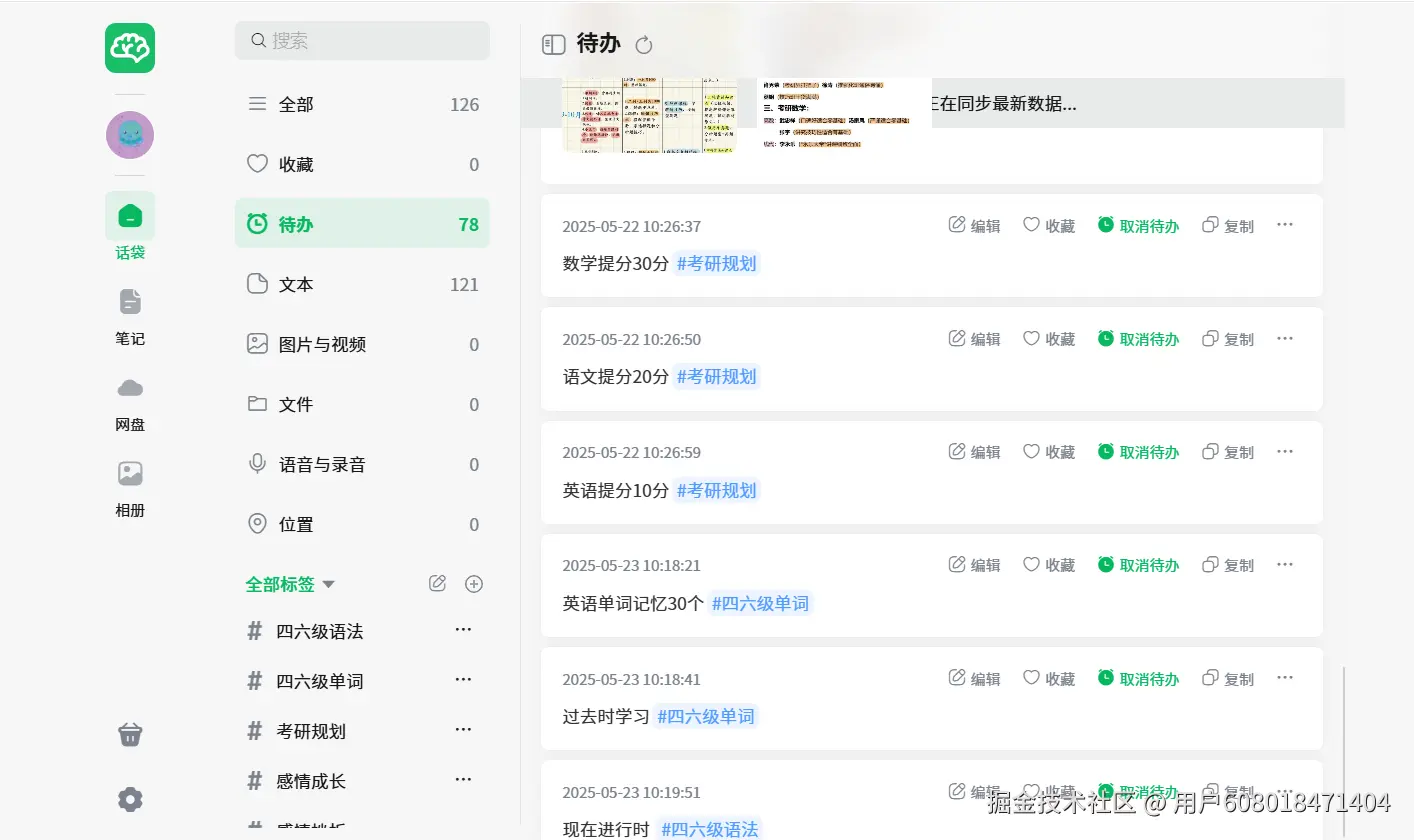Click #四六级单词 tag in 过去时学习 note
This screenshot has width=1414, height=840.
tap(706, 716)
